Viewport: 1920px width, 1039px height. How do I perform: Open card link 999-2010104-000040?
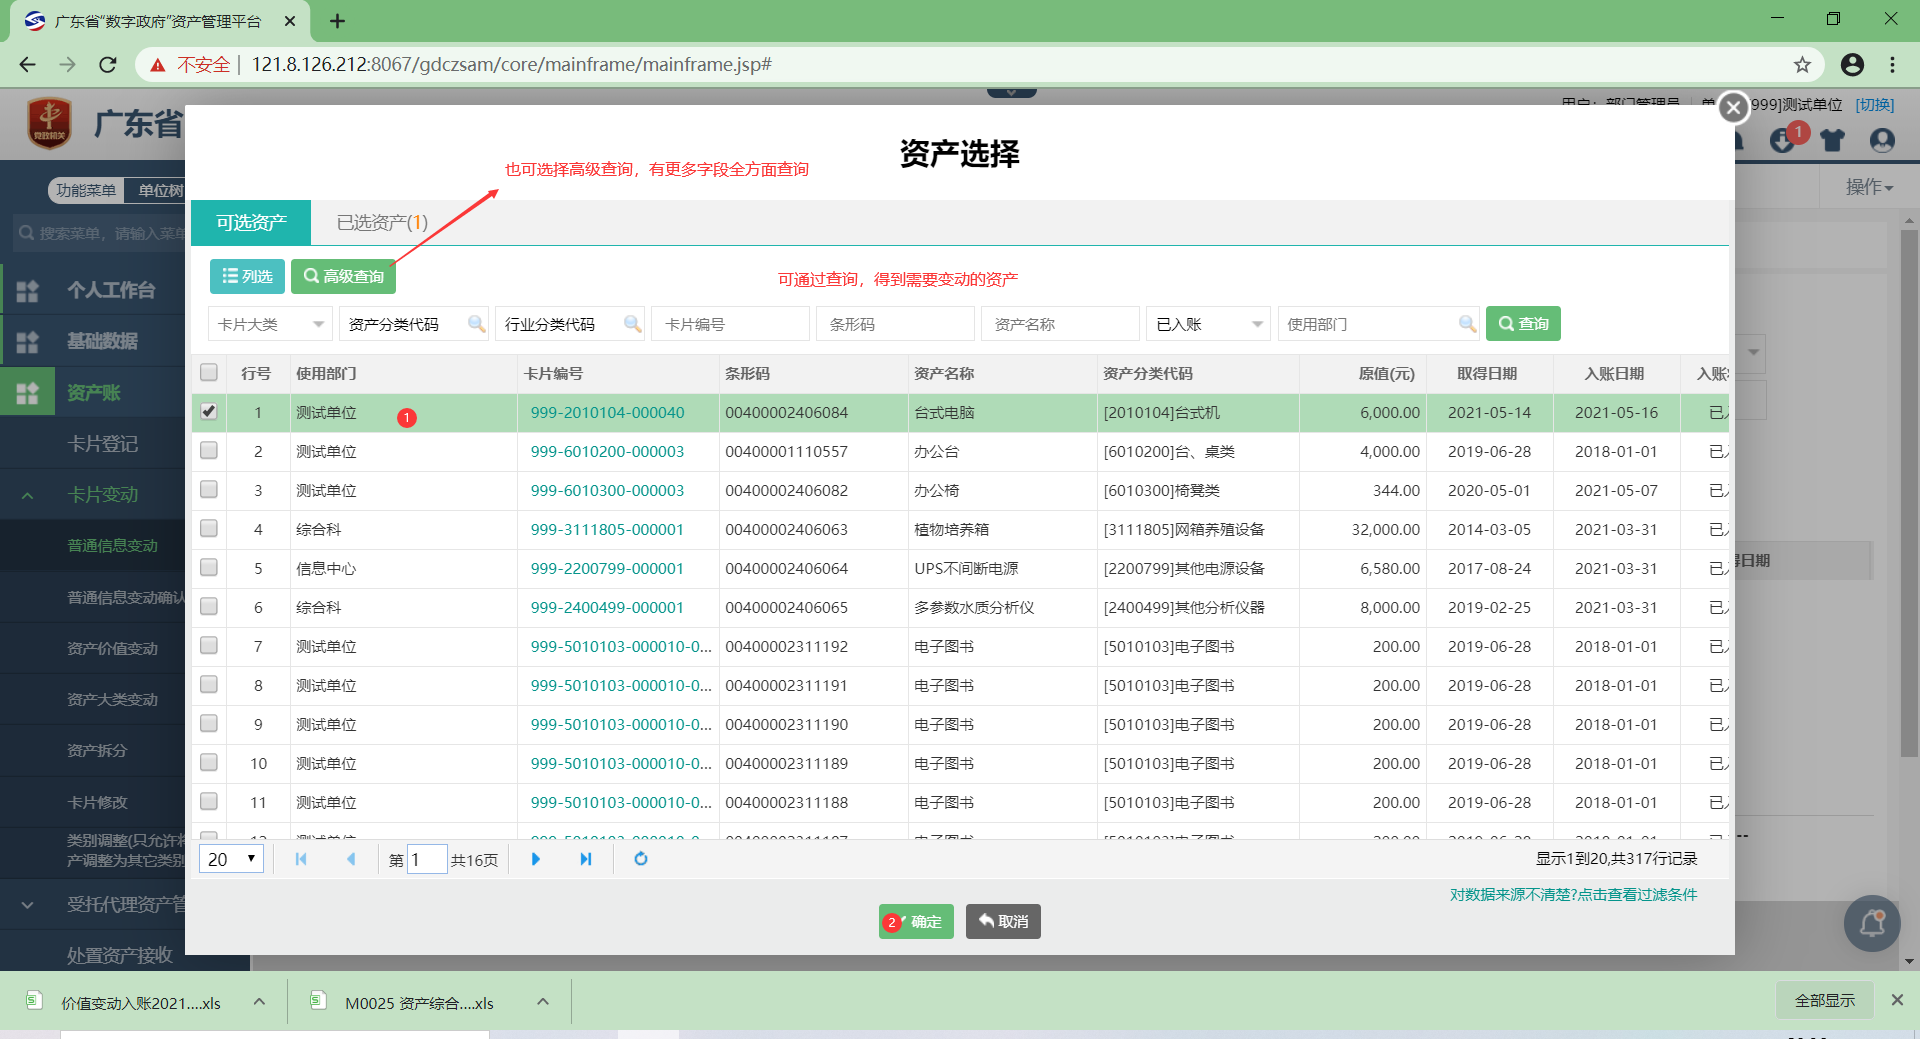tap(607, 412)
